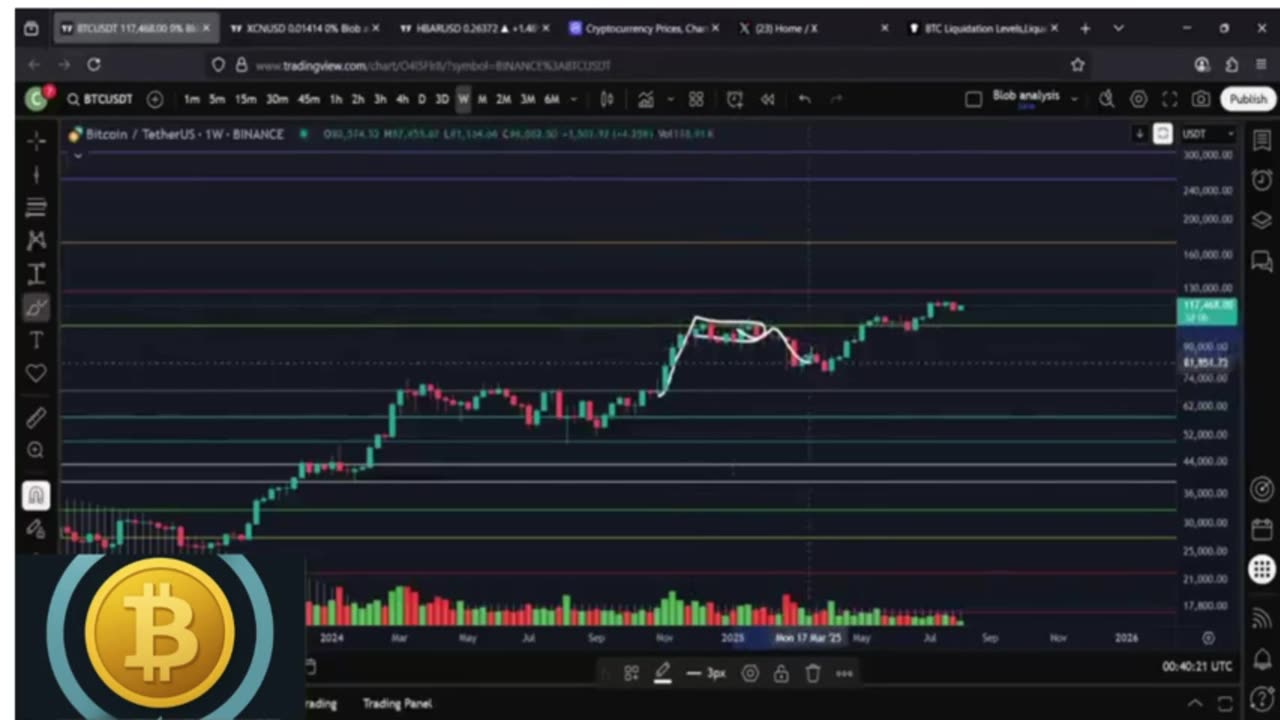
Task: Open the user profile avatar menu
Action: [x=37, y=98]
